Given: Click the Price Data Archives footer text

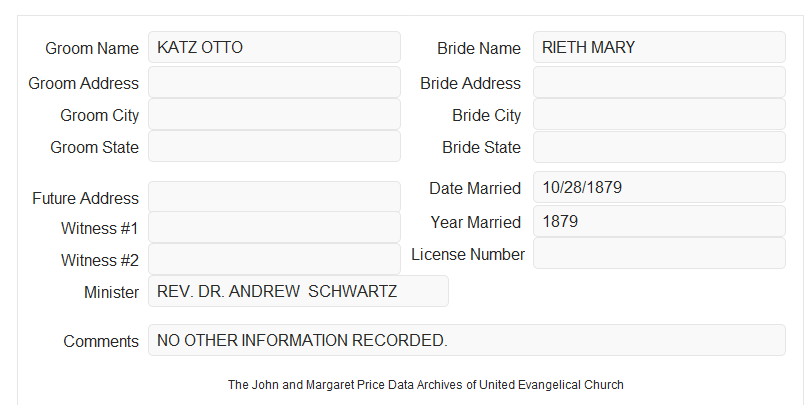Looking at the screenshot, I should (x=426, y=384).
